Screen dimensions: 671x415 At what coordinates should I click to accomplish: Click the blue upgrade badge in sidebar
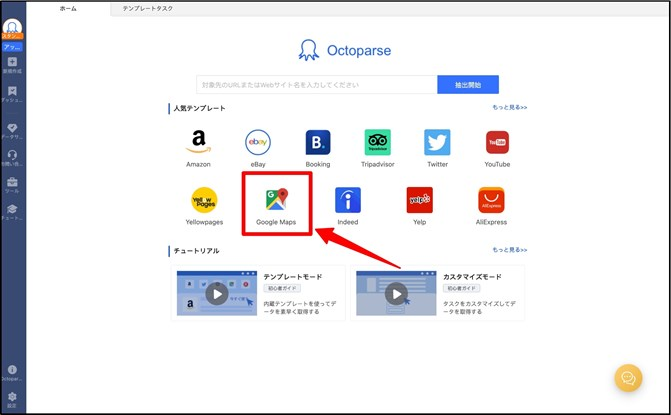tap(12, 47)
